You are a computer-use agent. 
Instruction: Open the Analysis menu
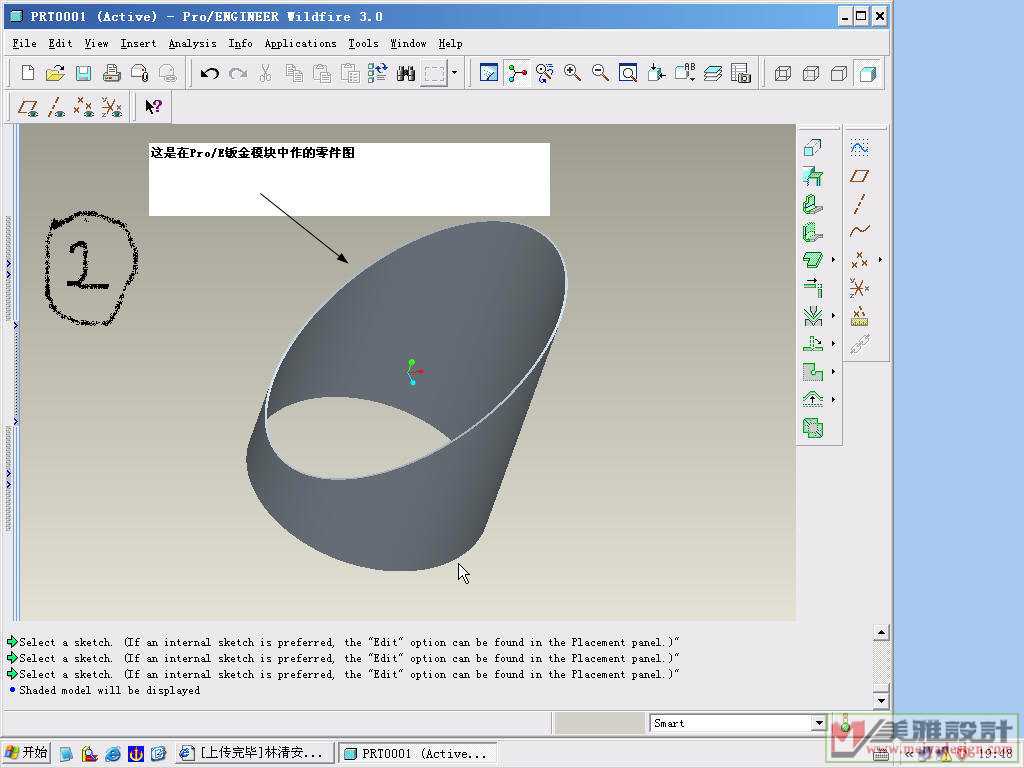pyautogui.click(x=193, y=44)
